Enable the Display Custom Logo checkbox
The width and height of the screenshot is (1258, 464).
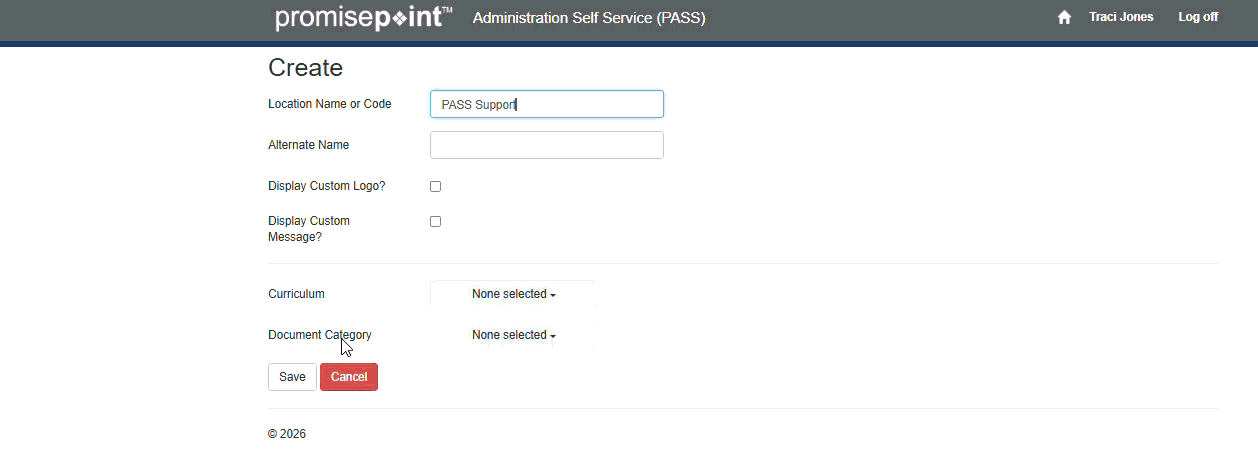click(435, 186)
